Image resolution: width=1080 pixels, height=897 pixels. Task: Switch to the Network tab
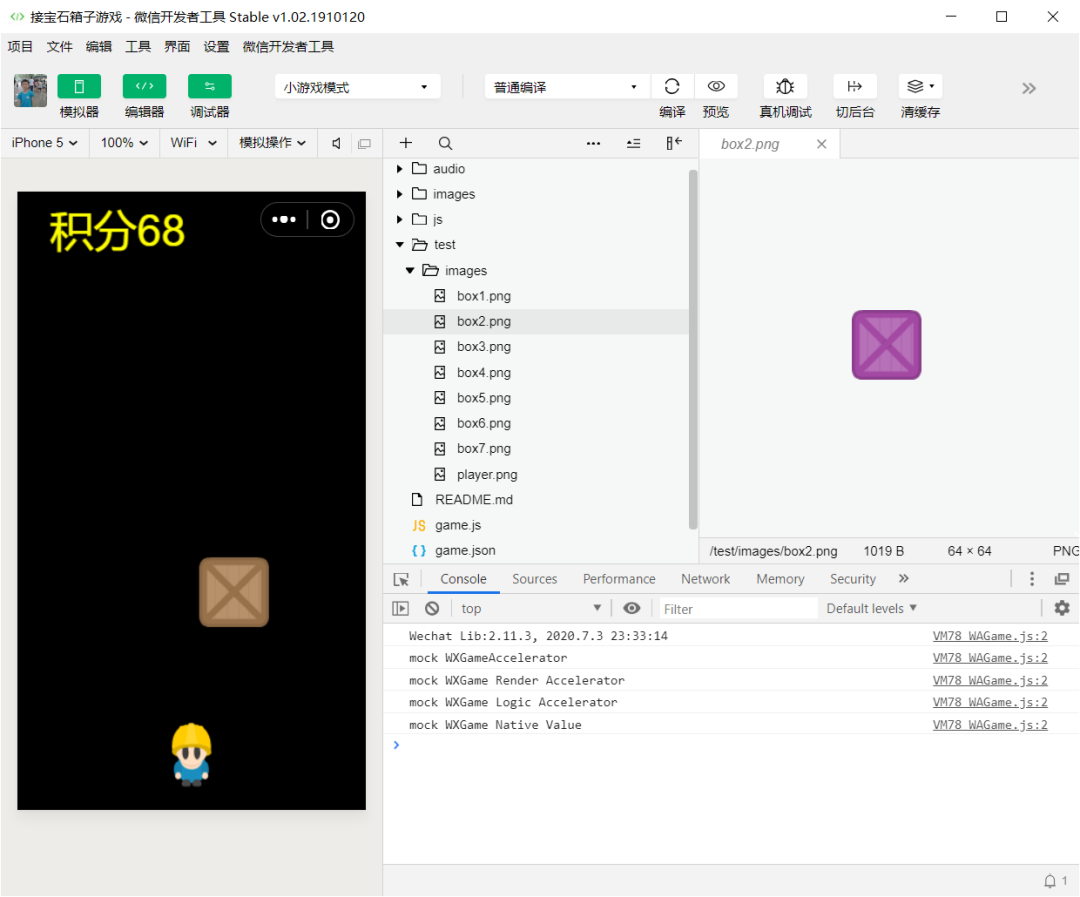tap(705, 579)
